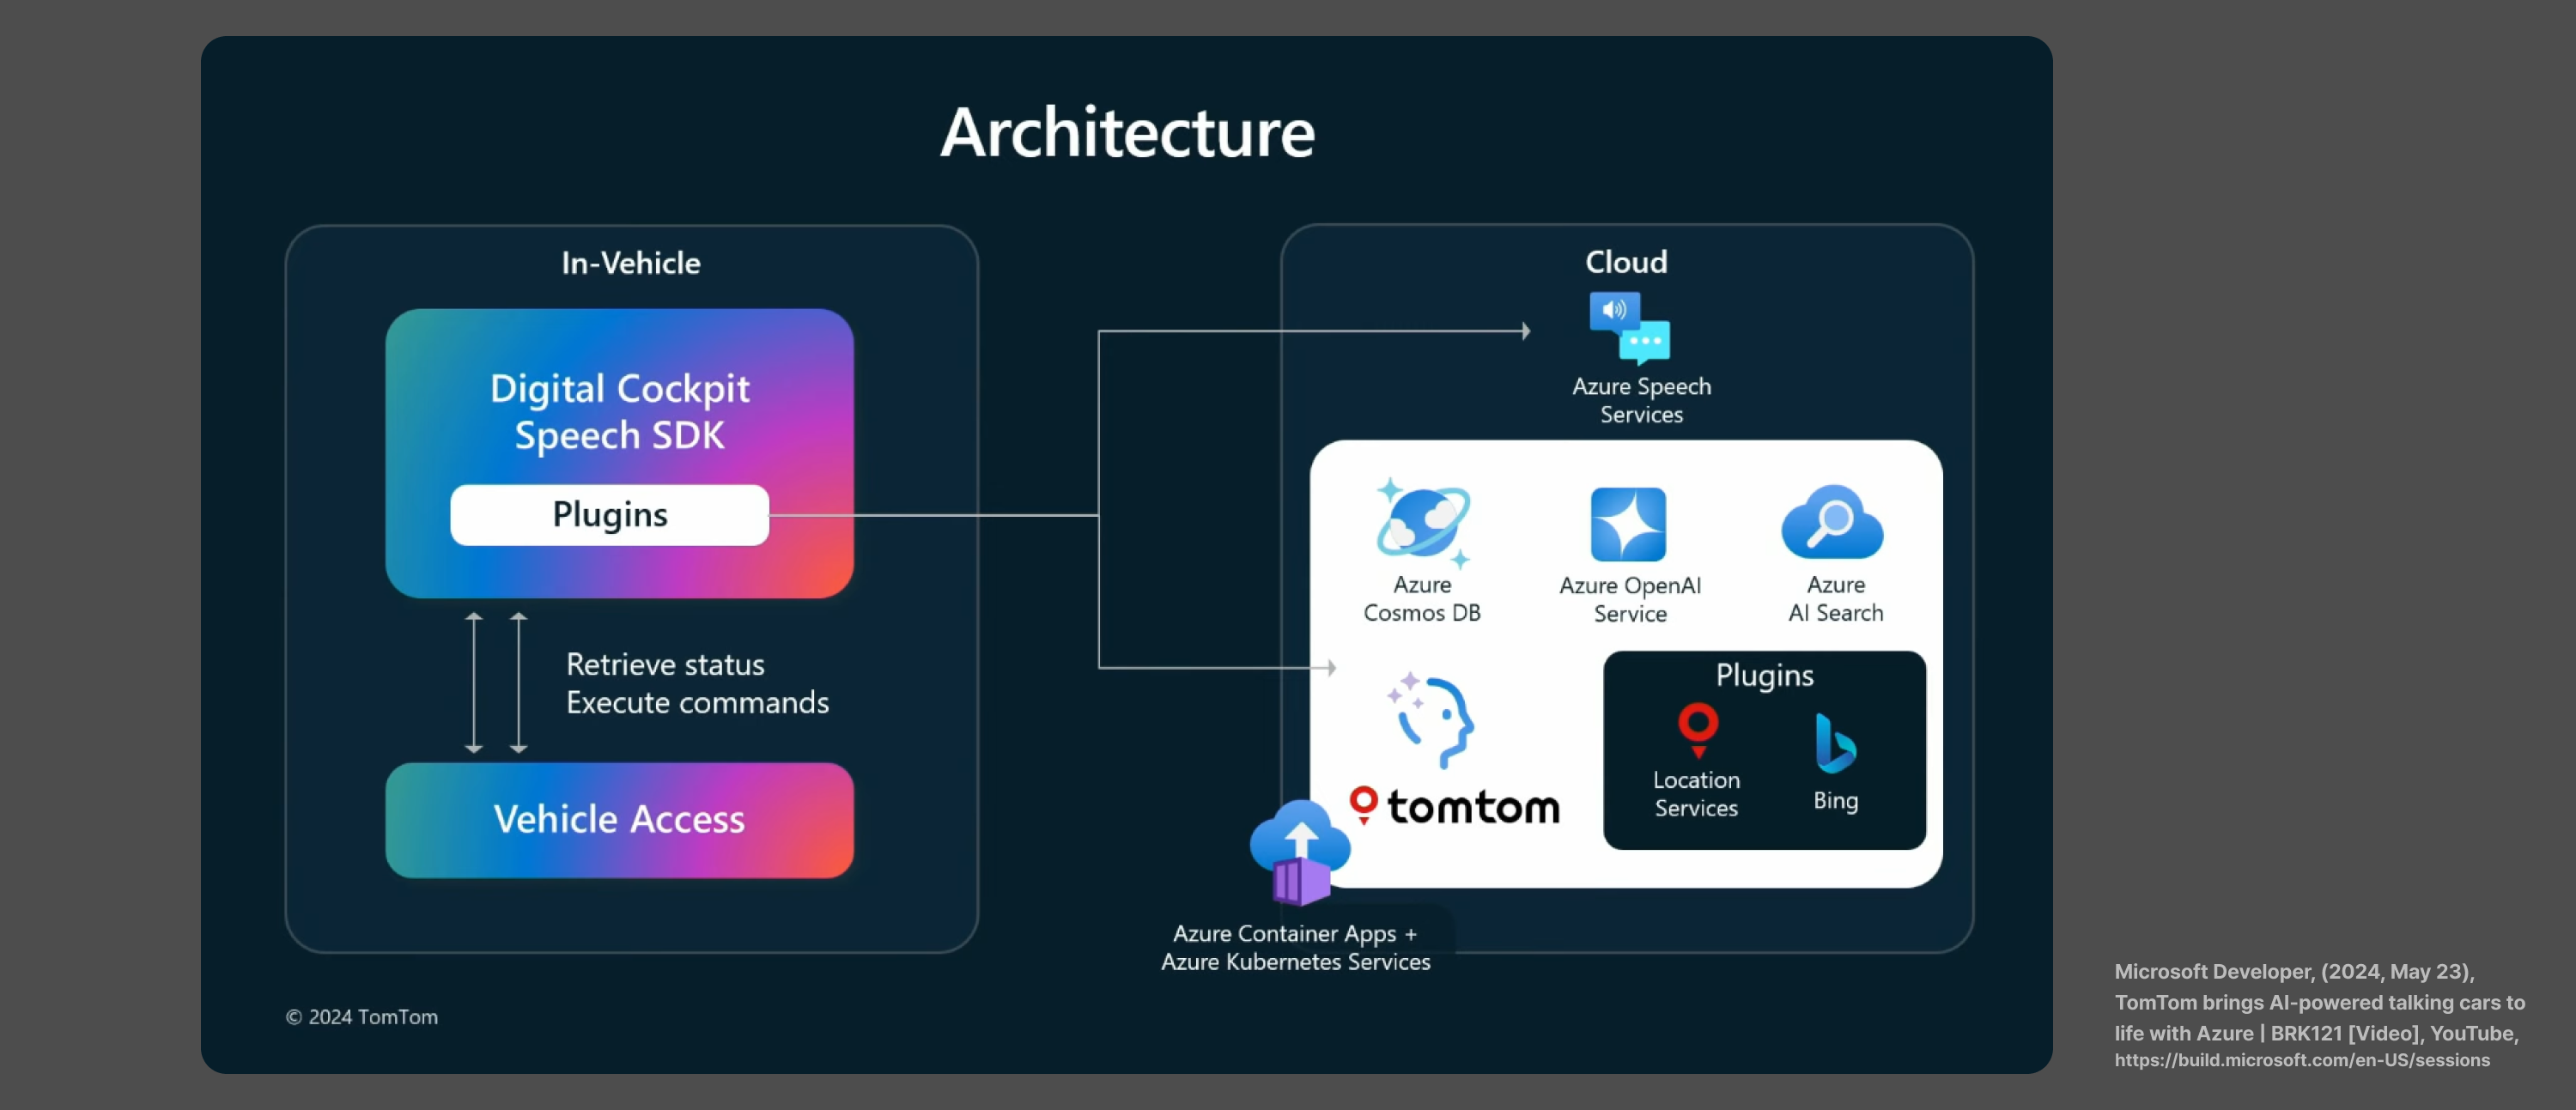
Task: Click the Azure AI Search cloud icon
Action: coord(1832,523)
